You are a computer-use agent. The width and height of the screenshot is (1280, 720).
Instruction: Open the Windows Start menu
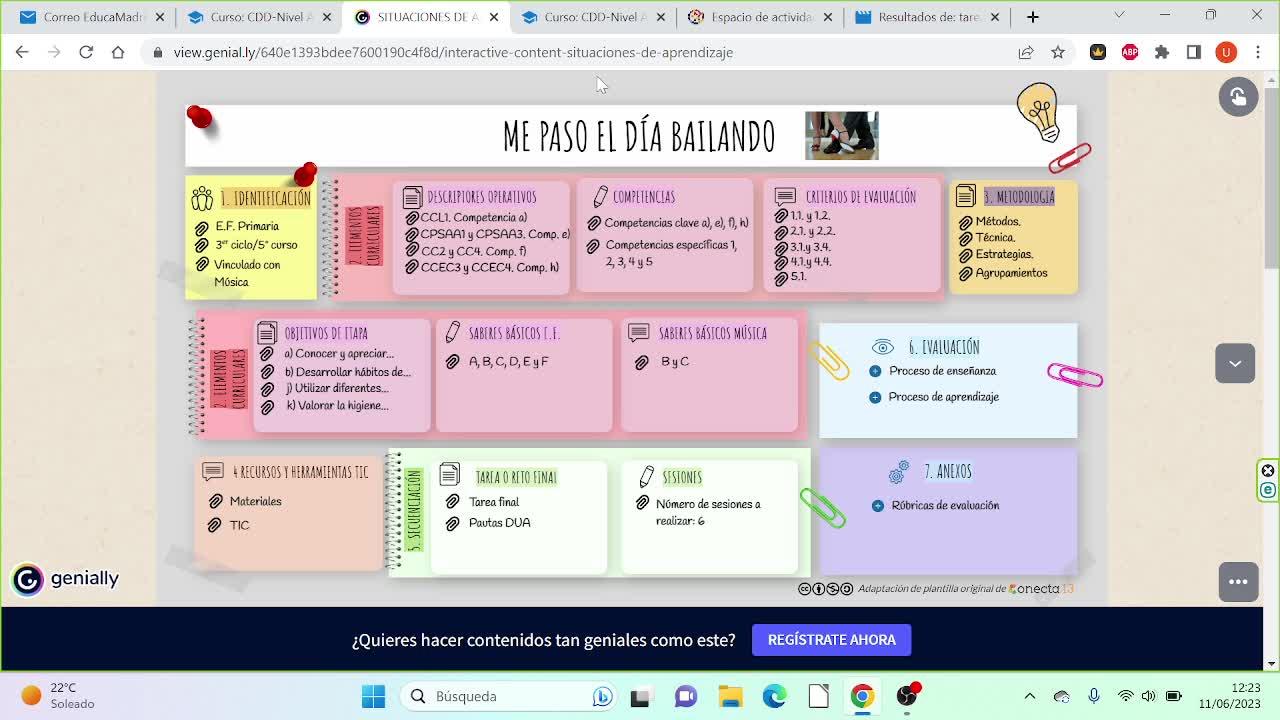click(373, 696)
